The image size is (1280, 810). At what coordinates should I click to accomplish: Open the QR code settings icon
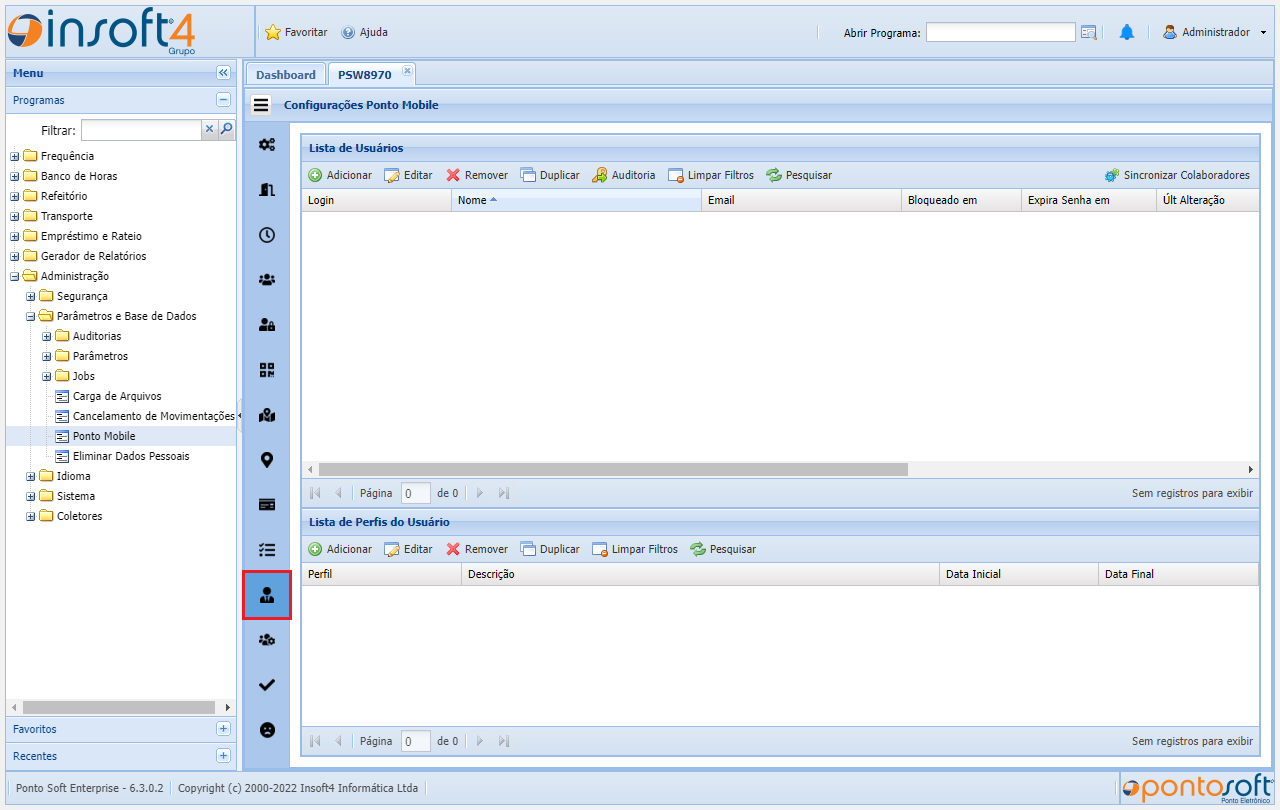coord(267,370)
